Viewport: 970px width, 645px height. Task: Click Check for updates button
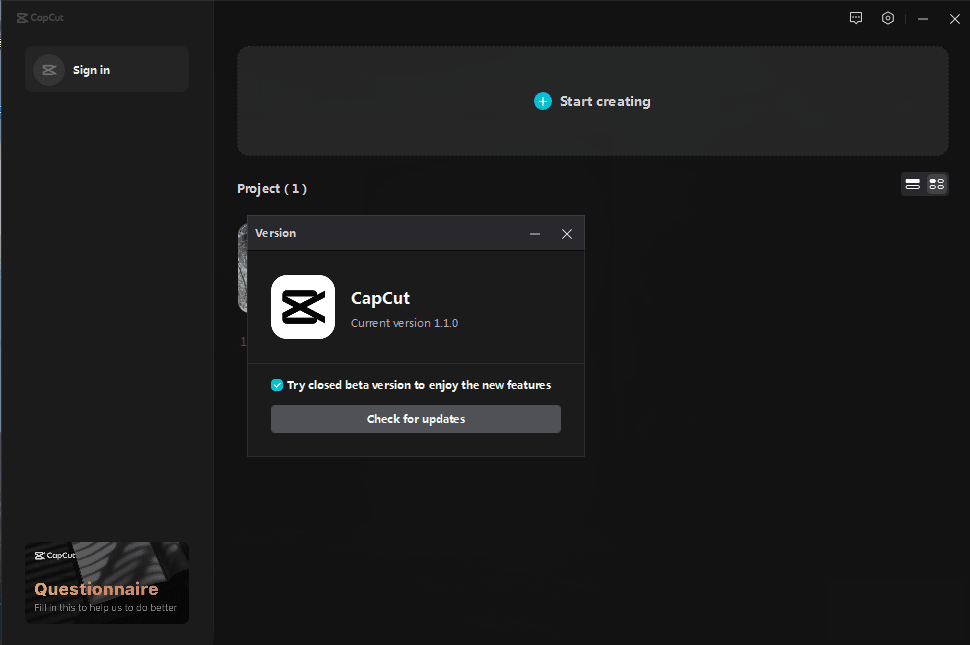416,419
